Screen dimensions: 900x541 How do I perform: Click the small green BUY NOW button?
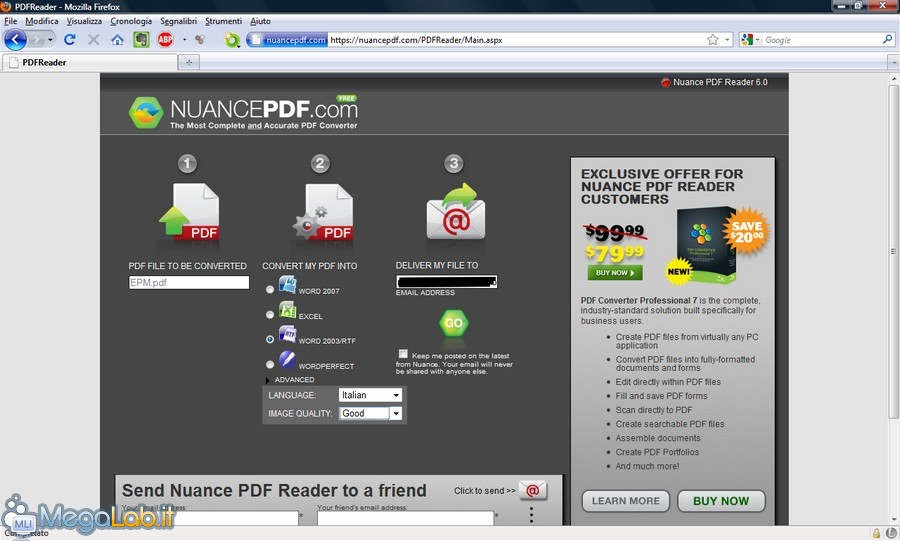[615, 273]
